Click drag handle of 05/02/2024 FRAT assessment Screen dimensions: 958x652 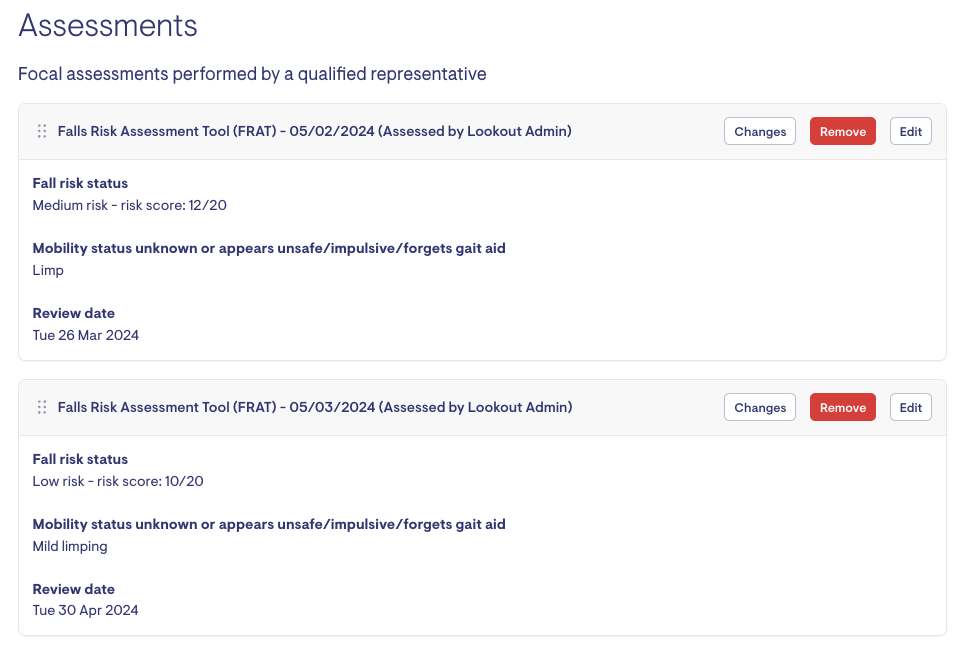pyautogui.click(x=42, y=131)
